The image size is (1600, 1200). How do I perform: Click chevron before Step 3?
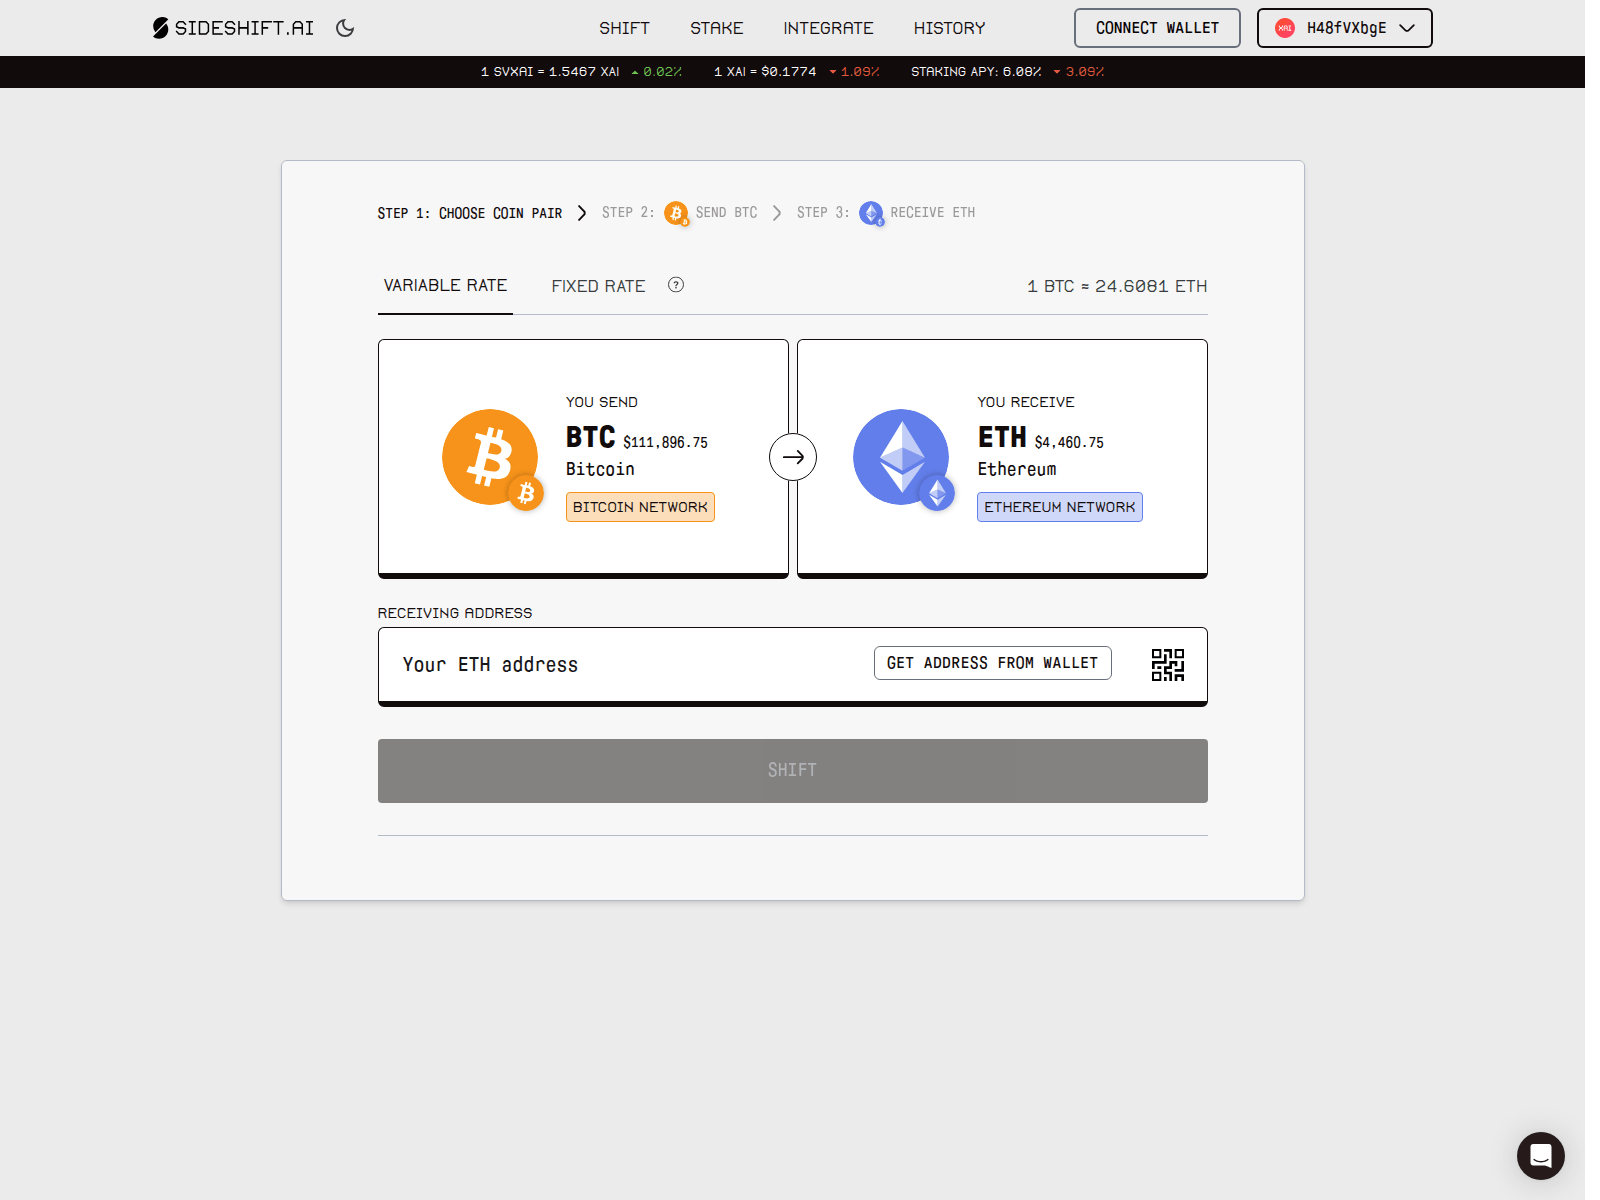(777, 213)
